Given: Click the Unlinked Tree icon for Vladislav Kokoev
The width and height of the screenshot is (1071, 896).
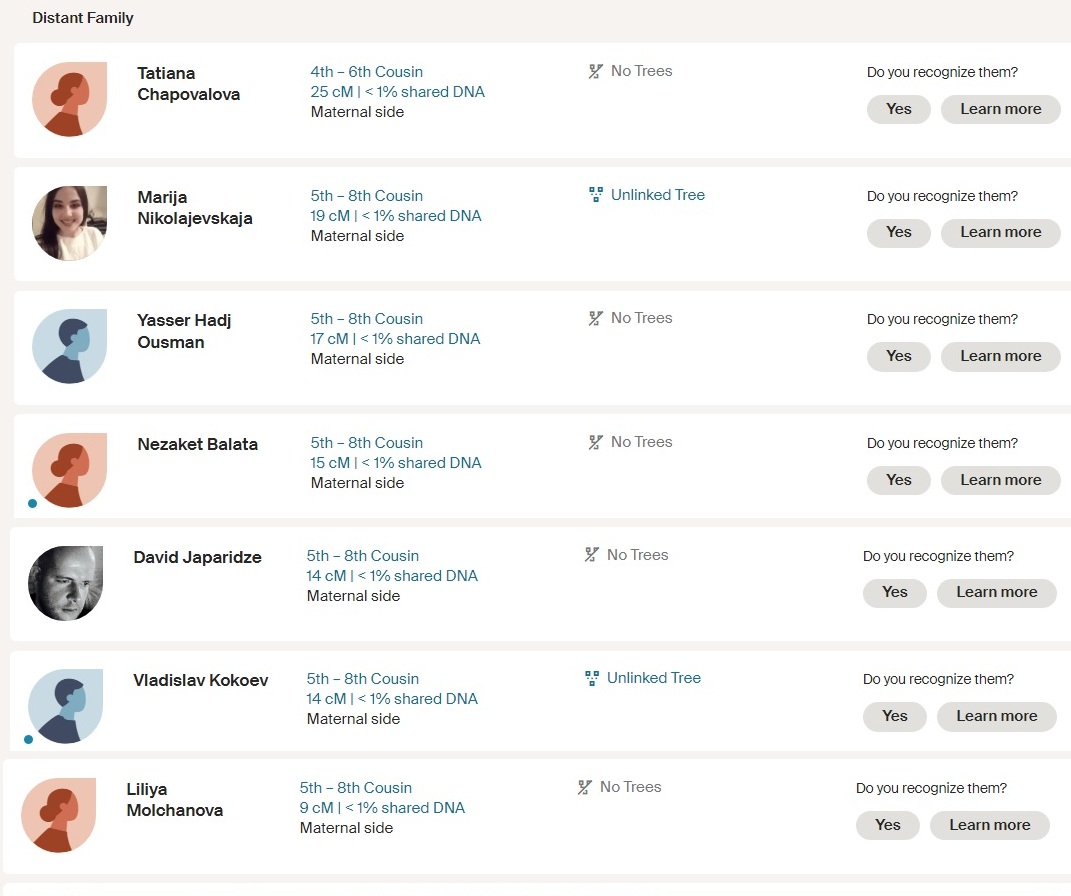Looking at the screenshot, I should [593, 678].
